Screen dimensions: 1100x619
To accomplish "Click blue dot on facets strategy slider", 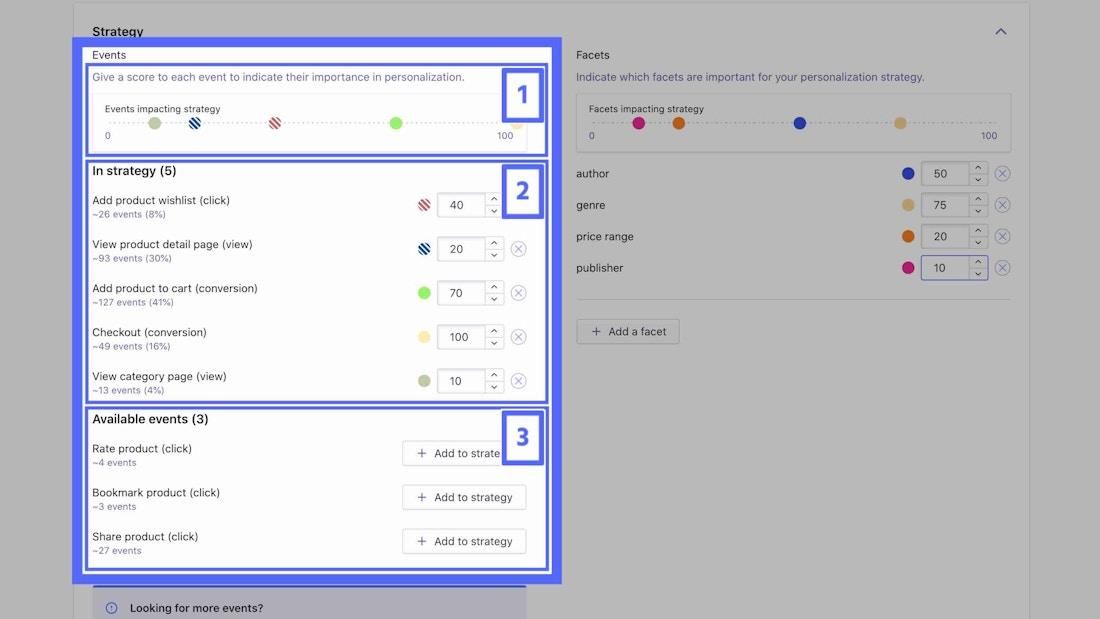I will (800, 124).
